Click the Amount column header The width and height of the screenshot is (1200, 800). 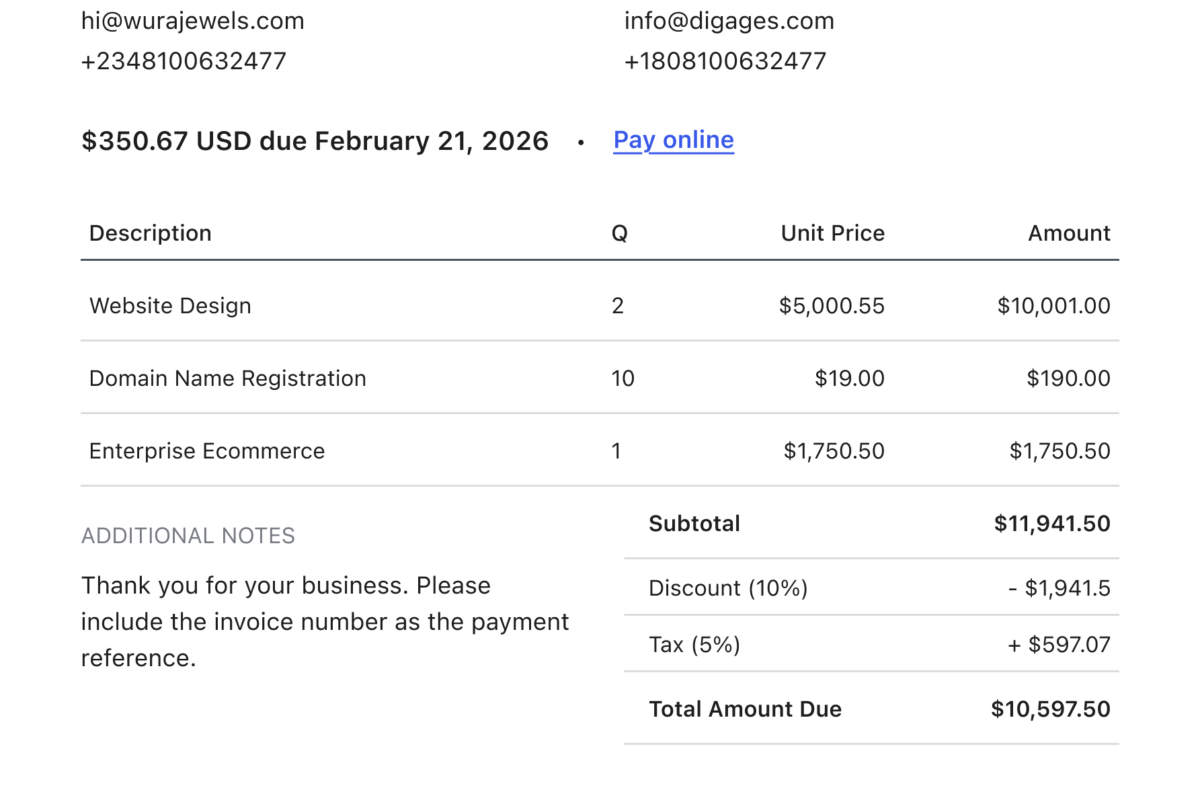pyautogui.click(x=1069, y=233)
